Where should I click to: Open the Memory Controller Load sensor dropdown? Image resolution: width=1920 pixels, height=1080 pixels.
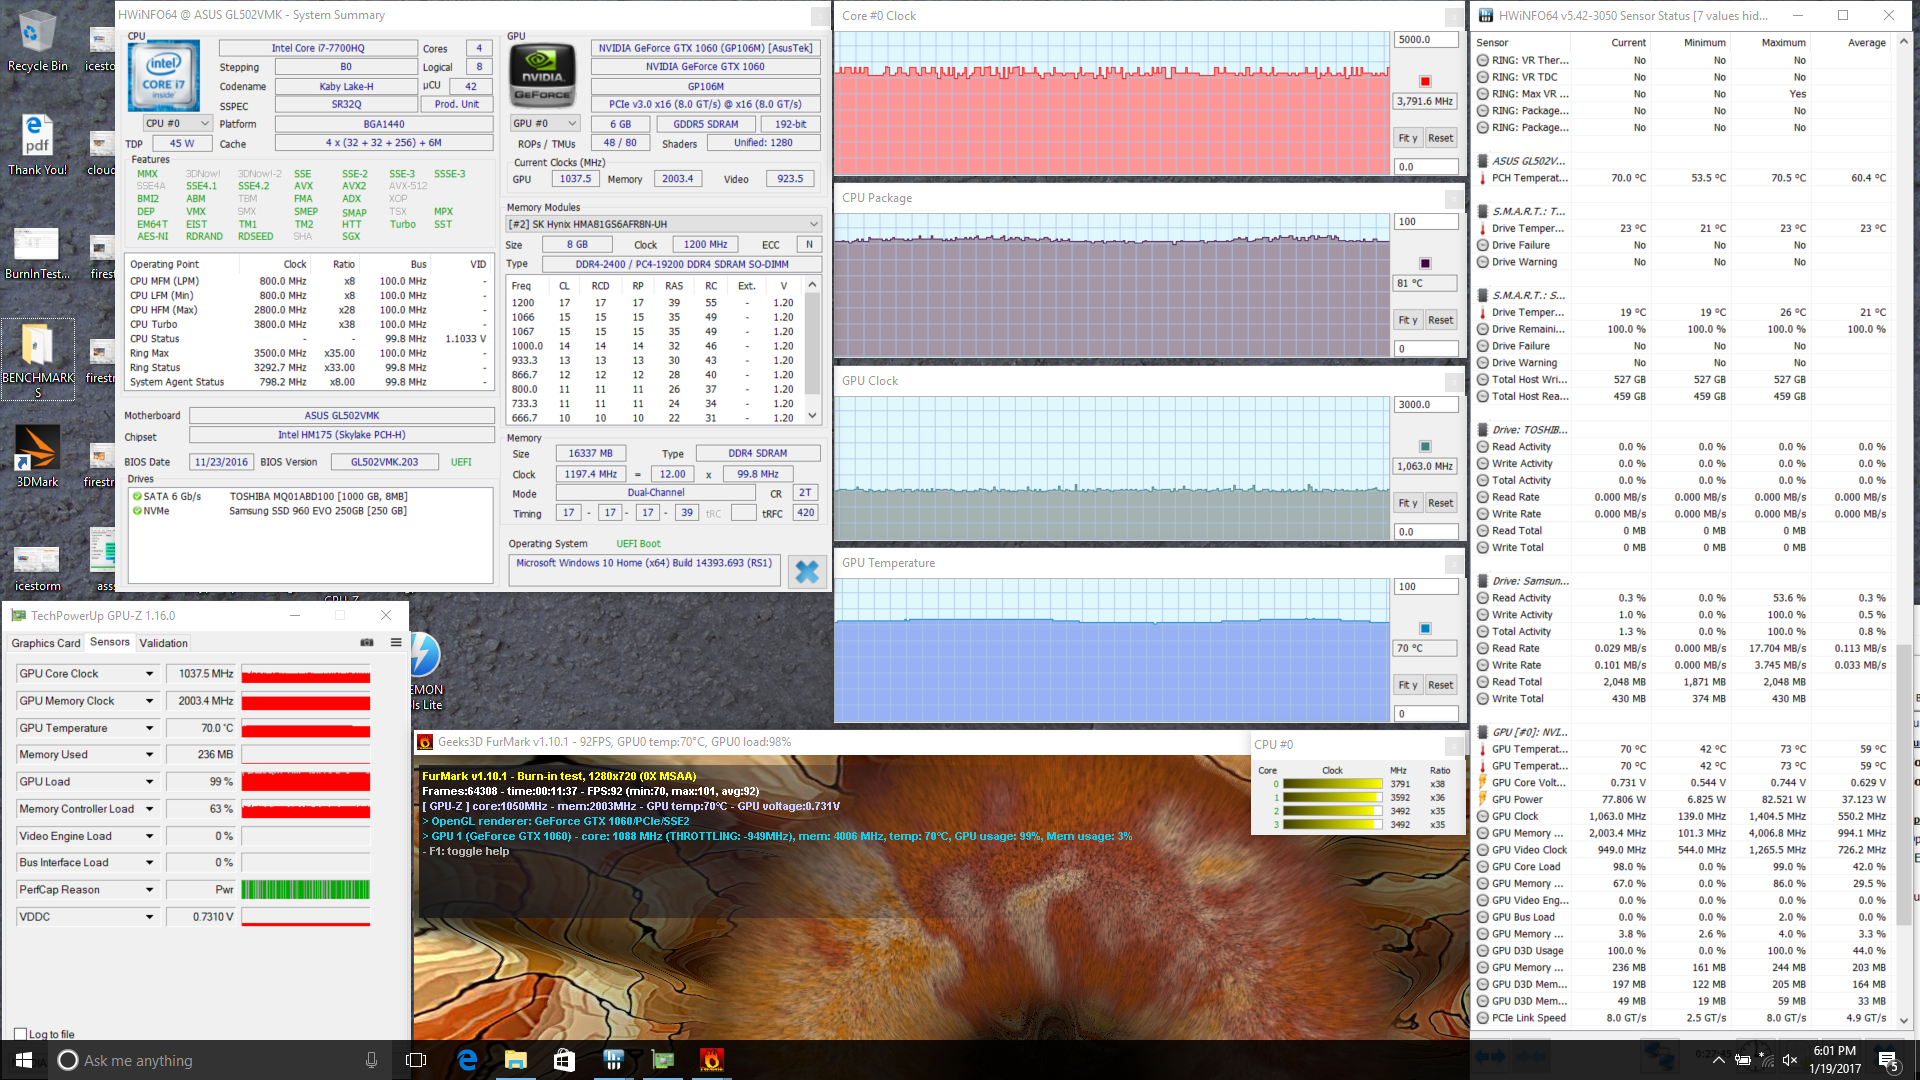pos(150,809)
